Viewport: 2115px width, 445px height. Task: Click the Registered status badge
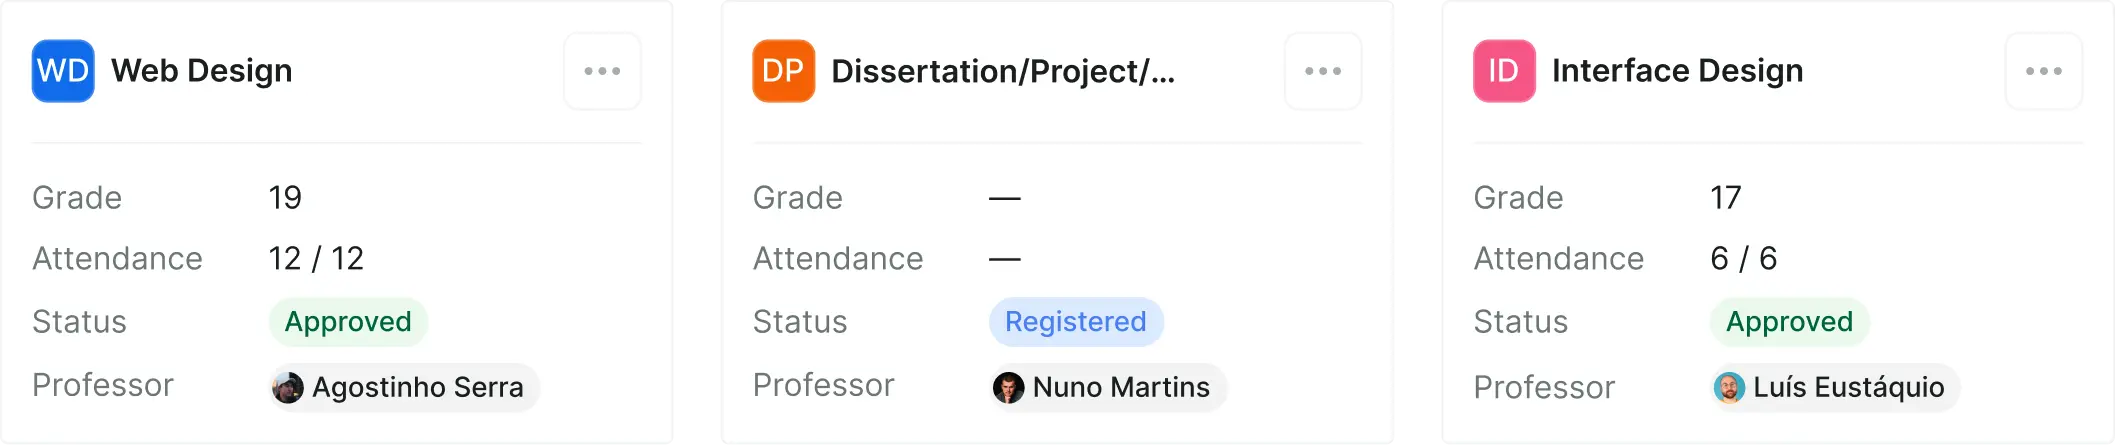(1075, 322)
